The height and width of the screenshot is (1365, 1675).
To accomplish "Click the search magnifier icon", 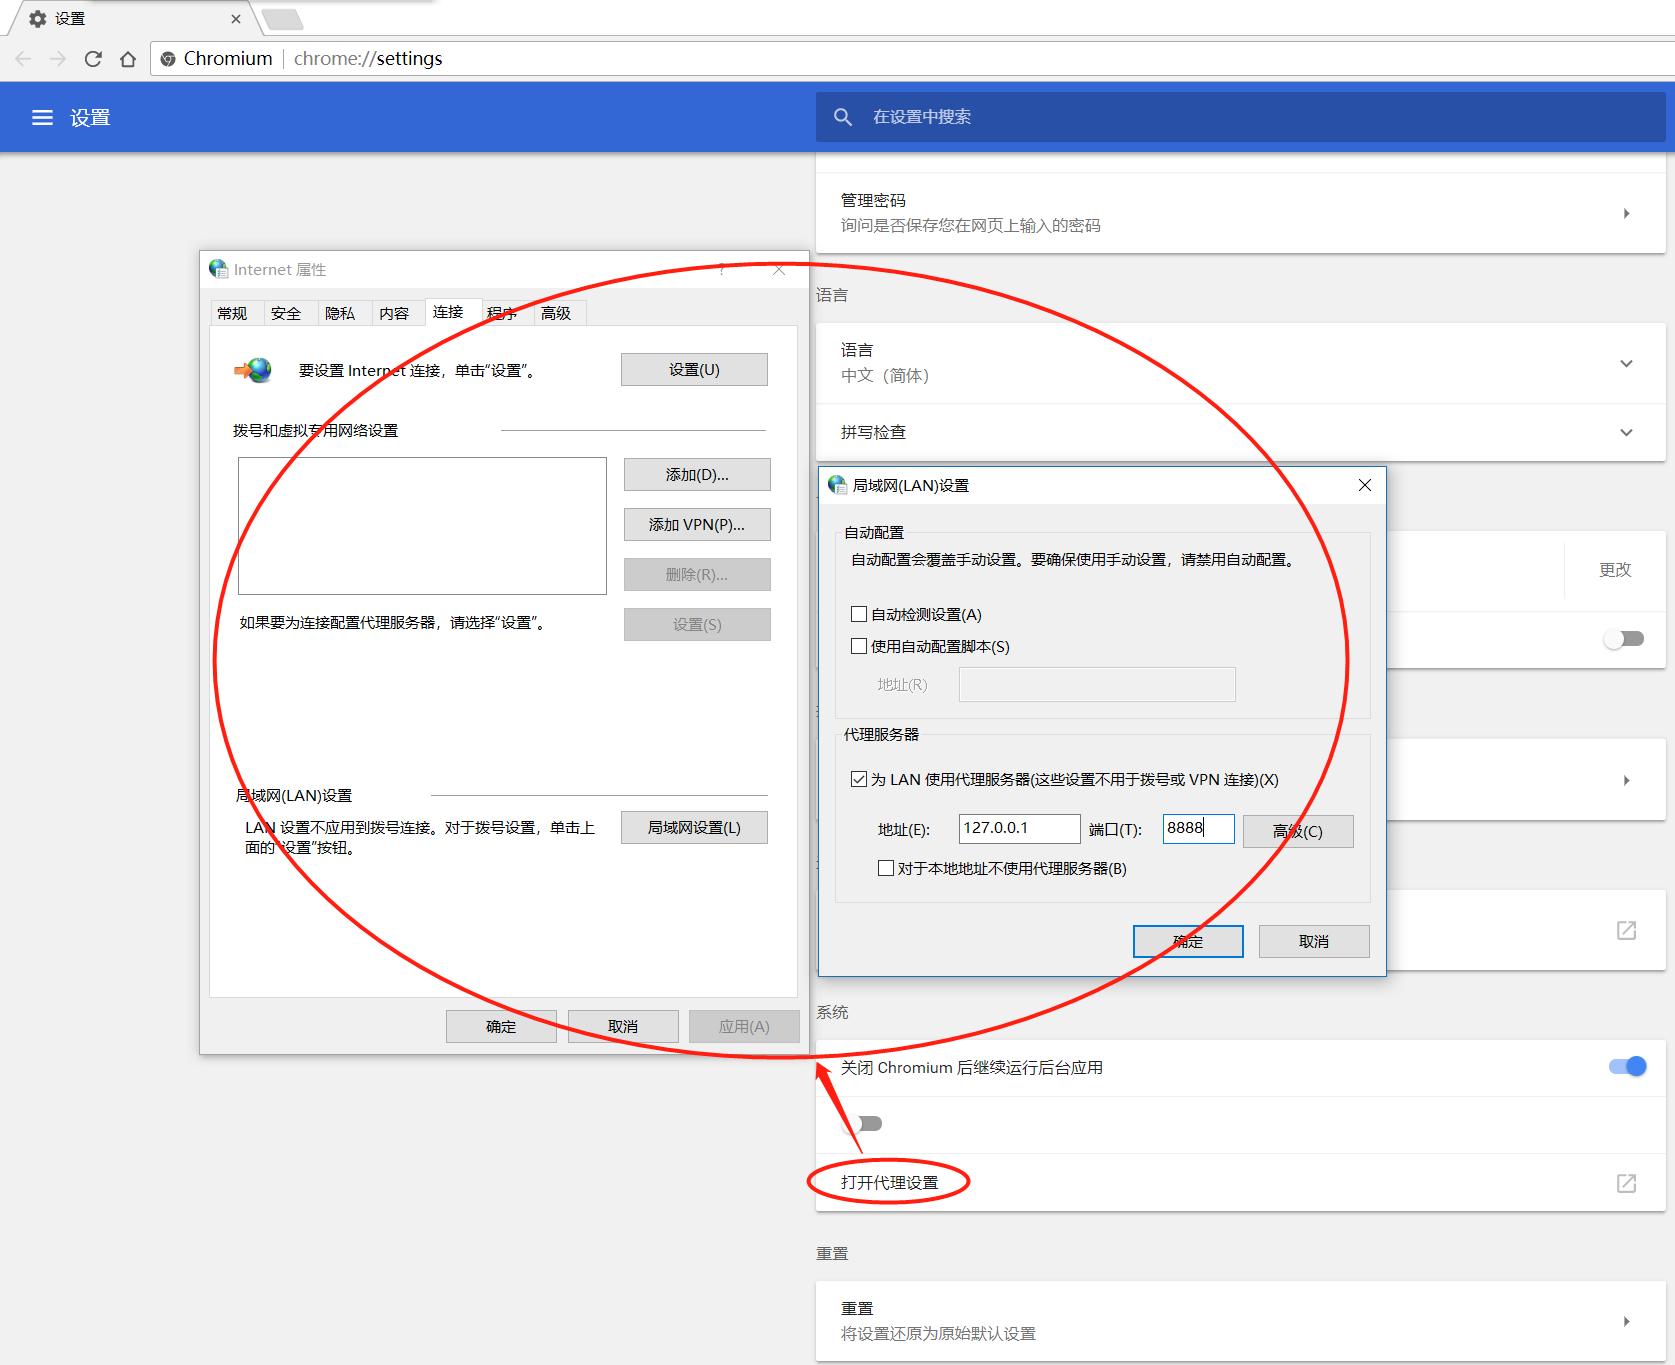I will click(x=843, y=117).
